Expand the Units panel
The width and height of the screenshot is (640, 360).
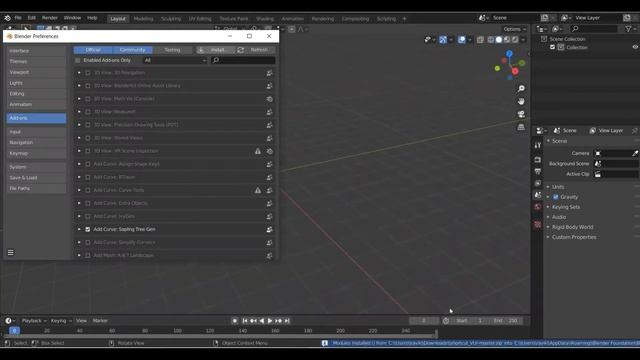click(558, 187)
